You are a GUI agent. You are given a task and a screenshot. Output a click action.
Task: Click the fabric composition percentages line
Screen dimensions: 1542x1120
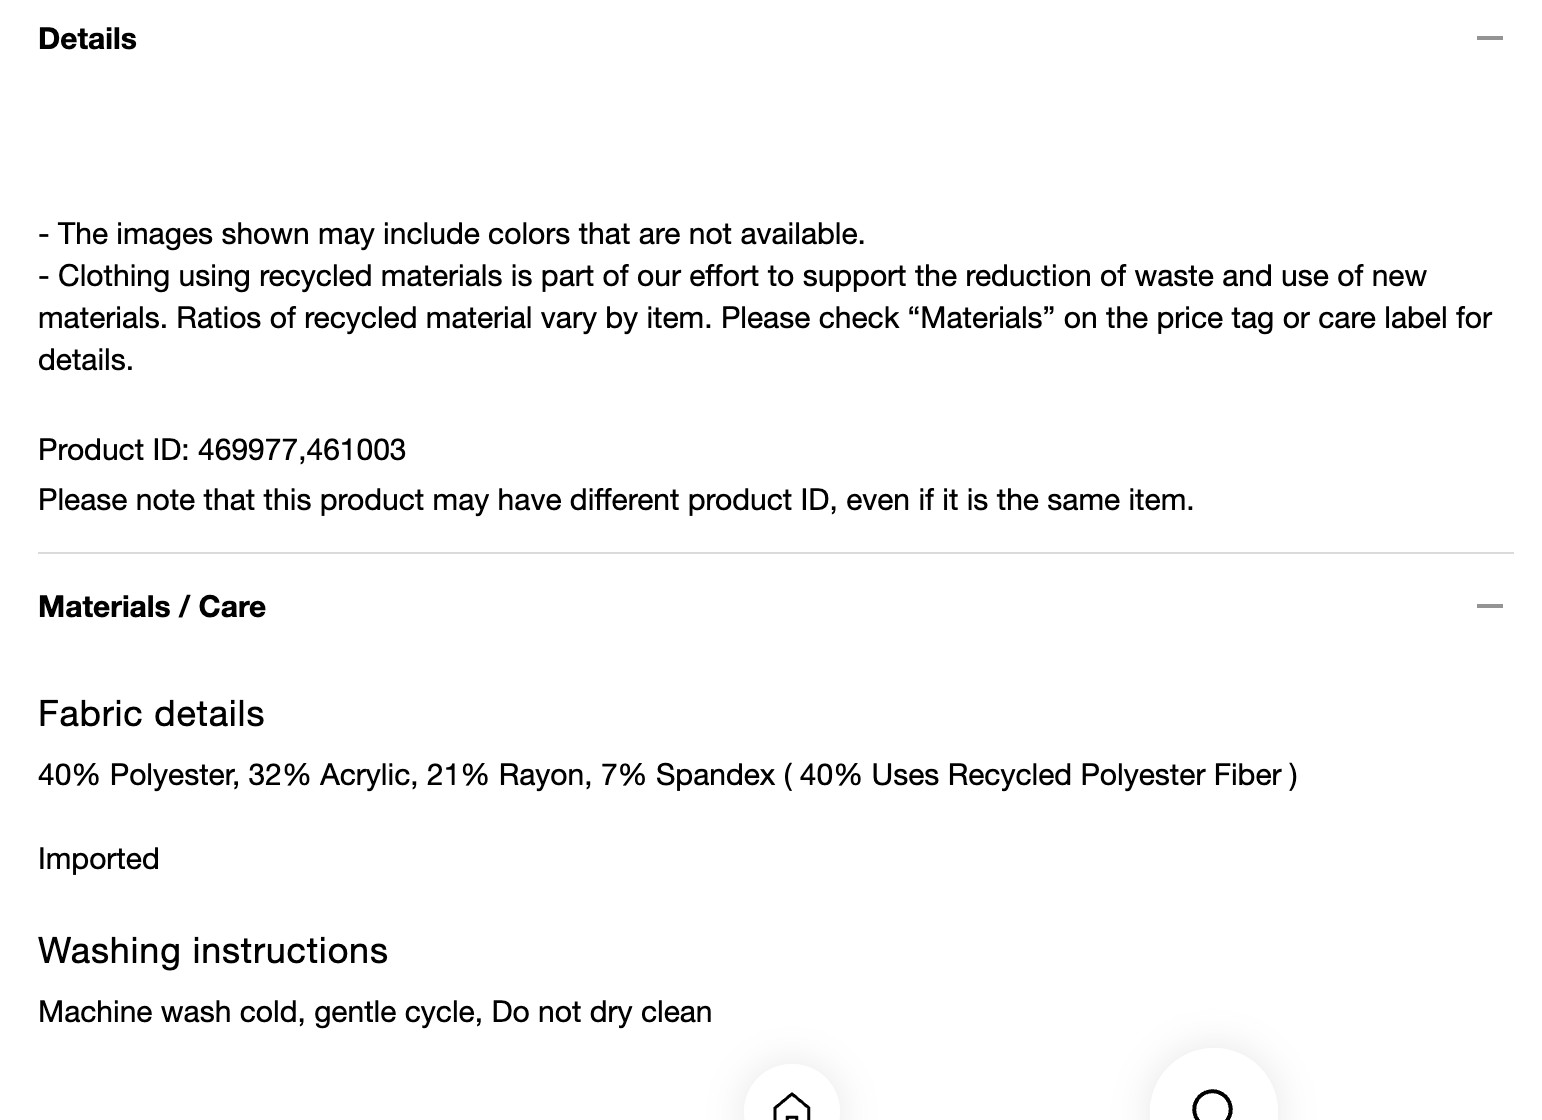667,775
